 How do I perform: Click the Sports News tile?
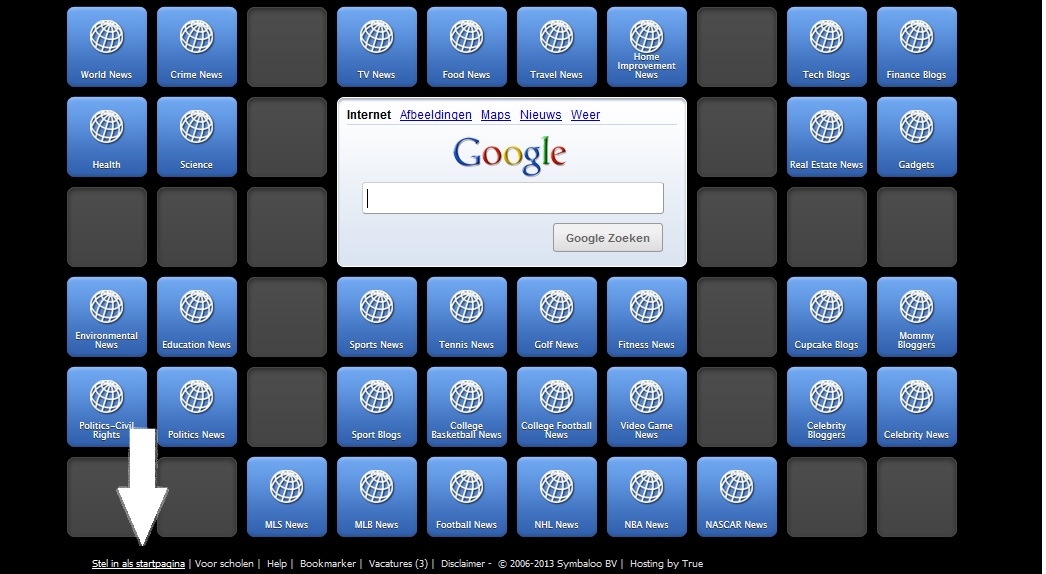377,317
